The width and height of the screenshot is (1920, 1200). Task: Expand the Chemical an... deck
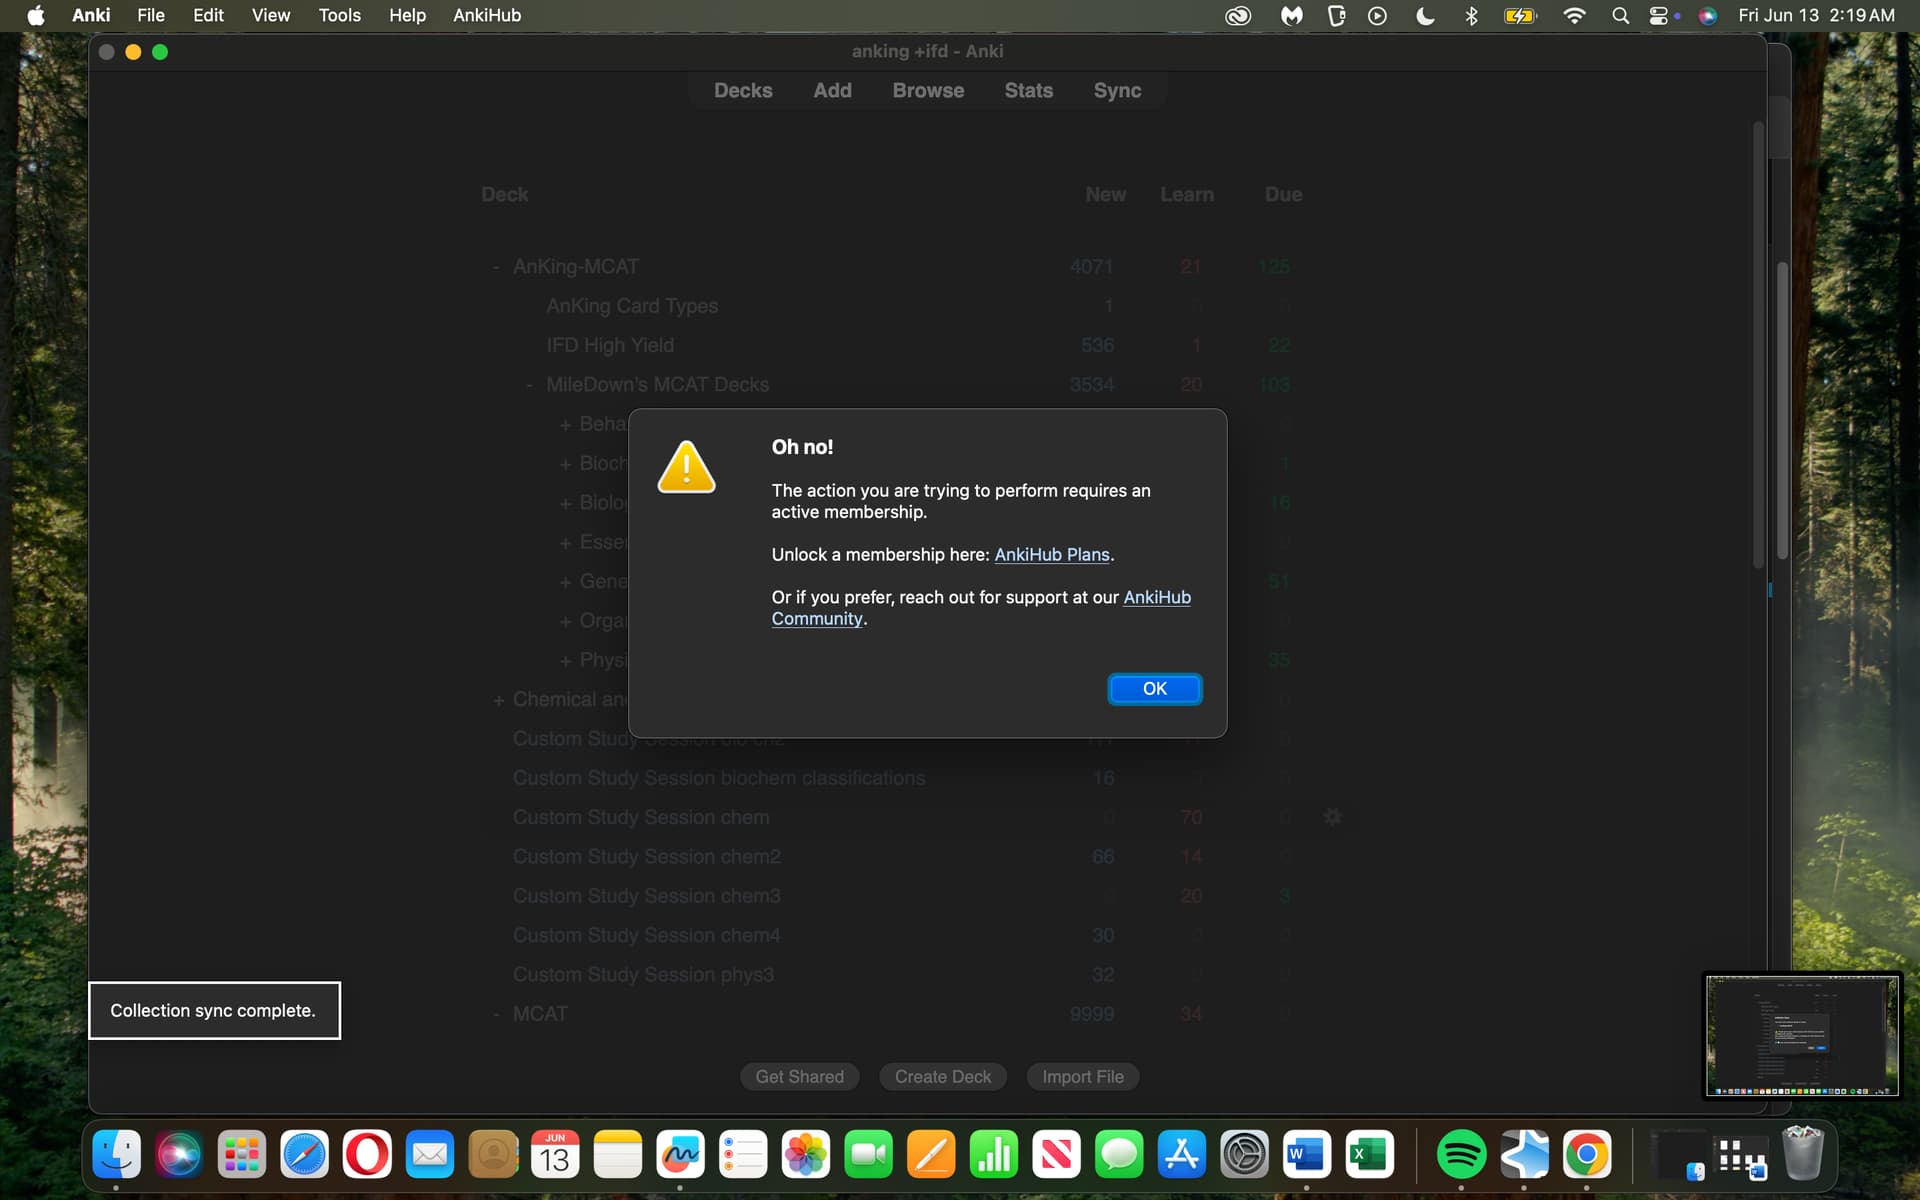pyautogui.click(x=498, y=700)
